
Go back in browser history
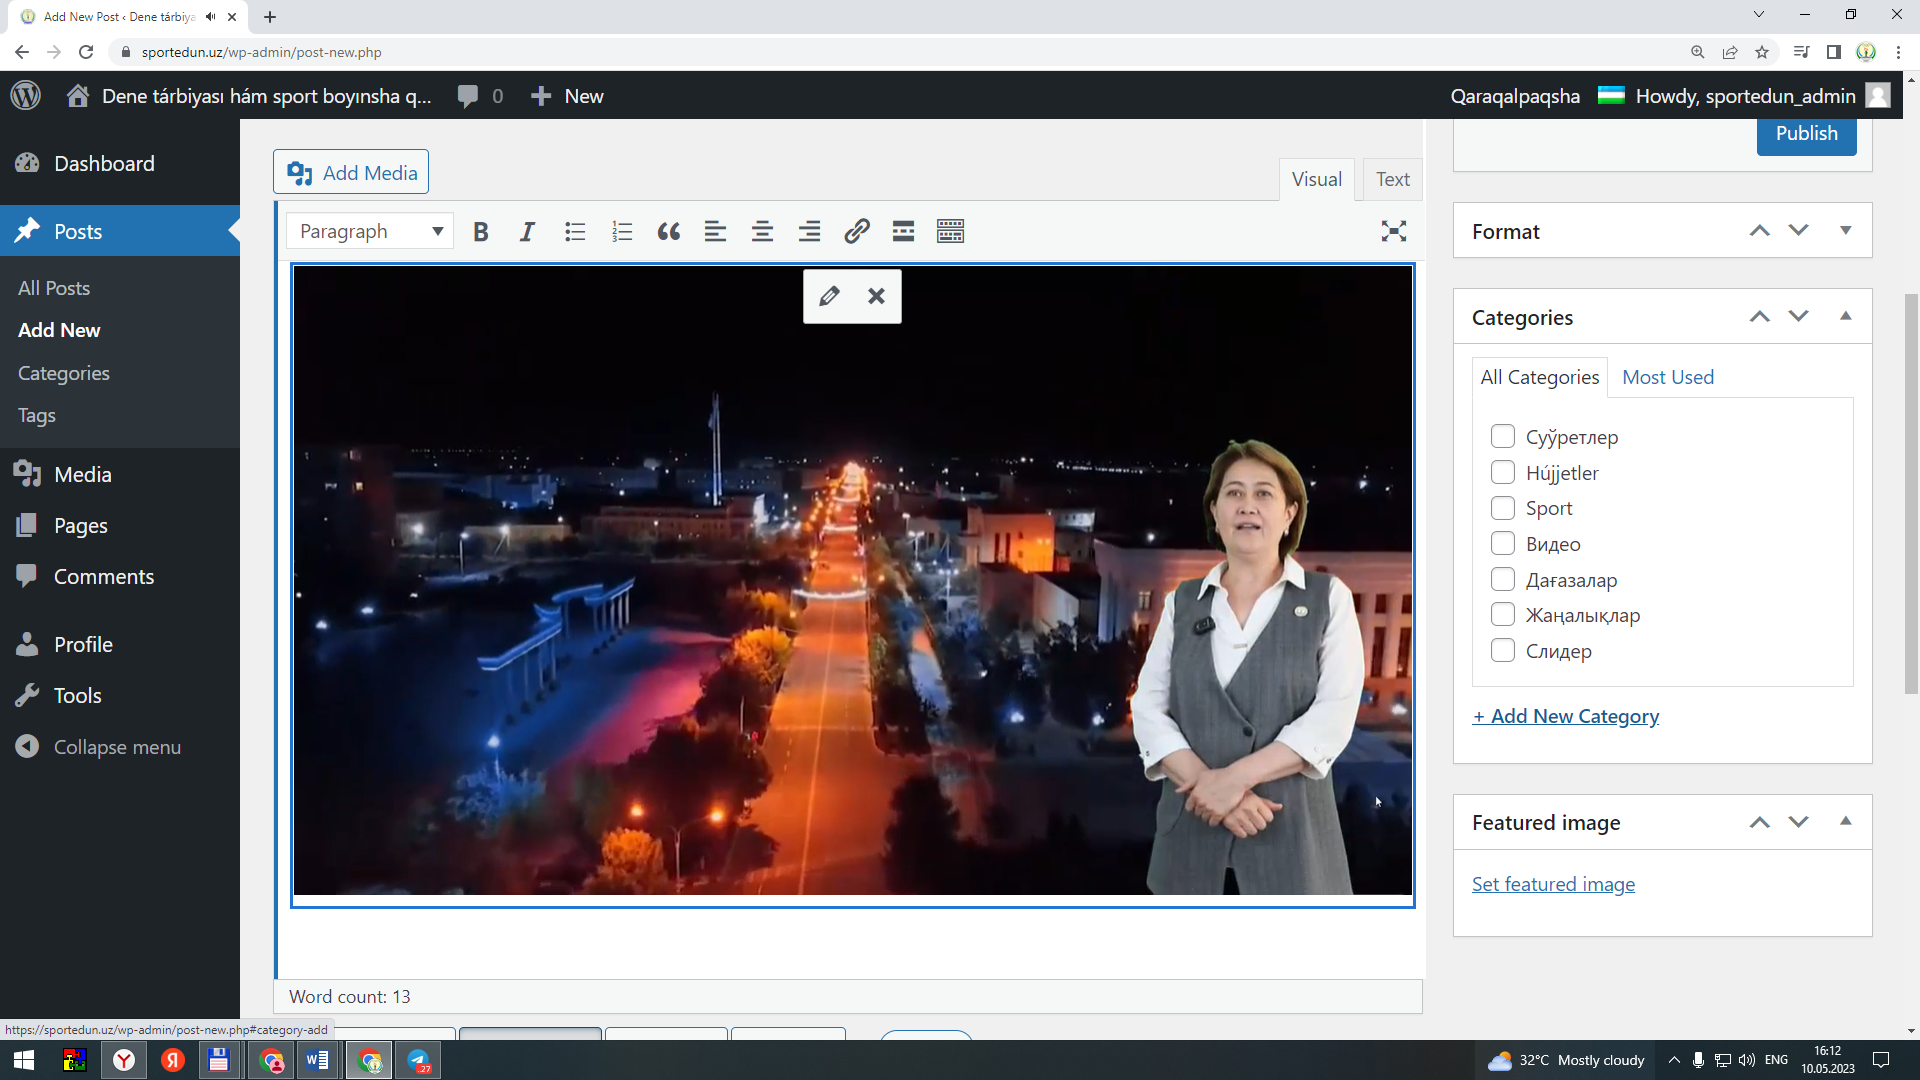point(22,52)
